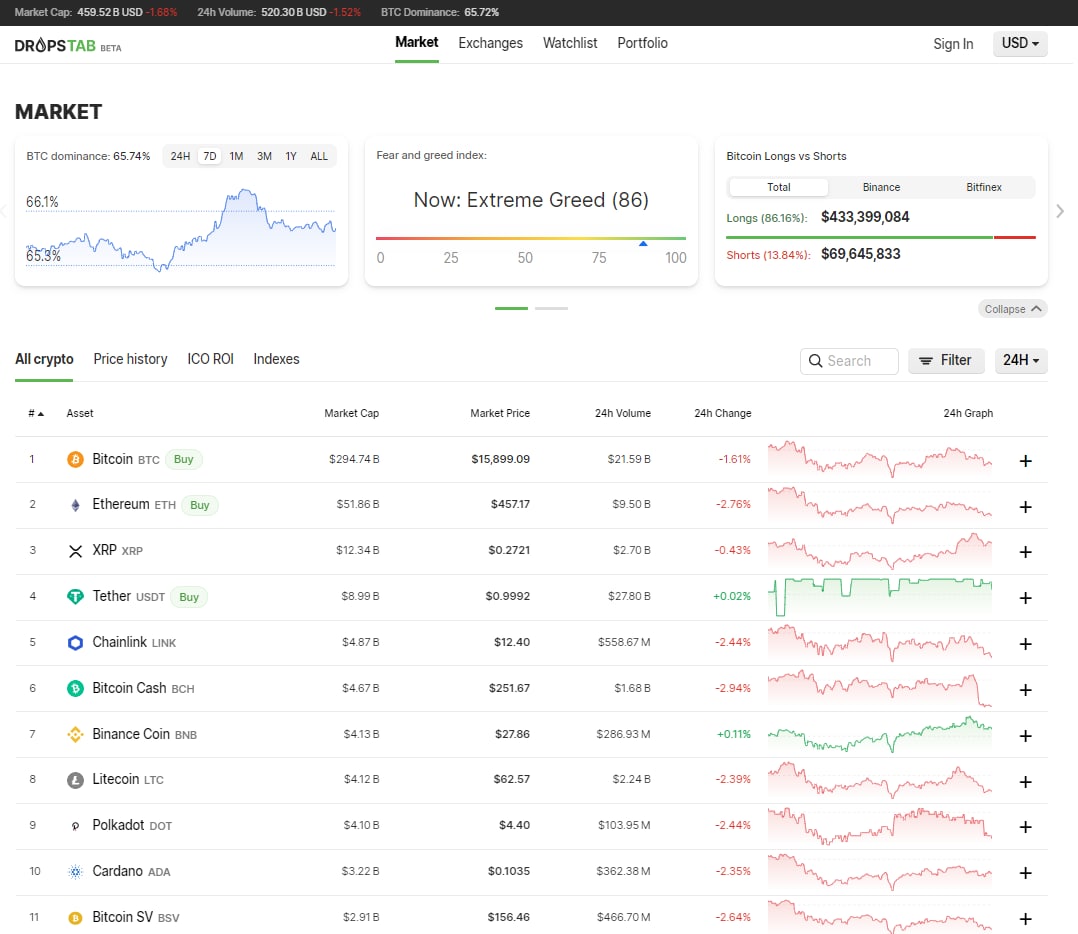This screenshot has width=1078, height=934.
Task: Click the Polkadot logo icon
Action: [x=75, y=826]
